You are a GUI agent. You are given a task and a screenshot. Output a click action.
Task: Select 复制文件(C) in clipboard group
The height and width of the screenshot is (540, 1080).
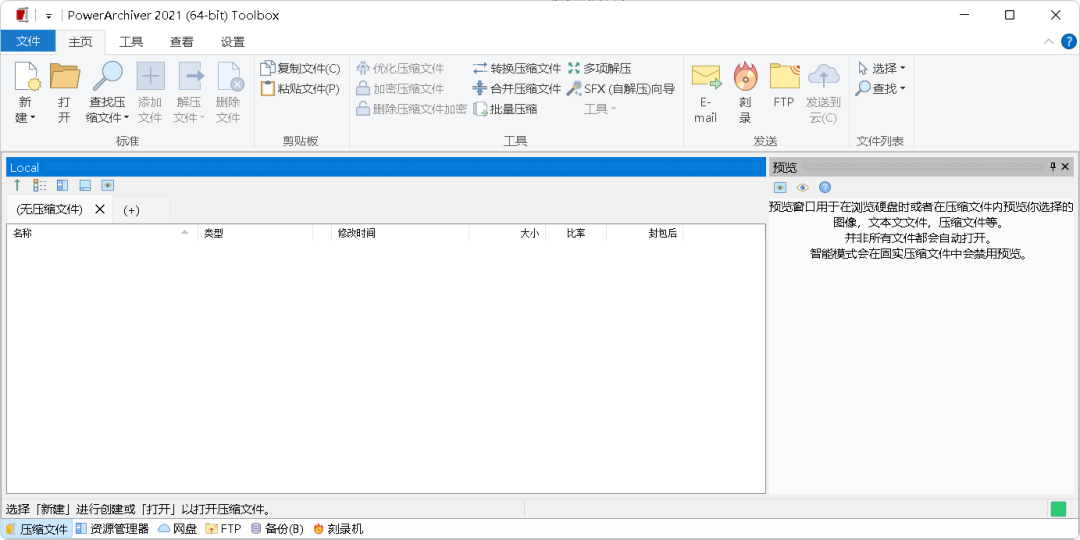pyautogui.click(x=300, y=68)
